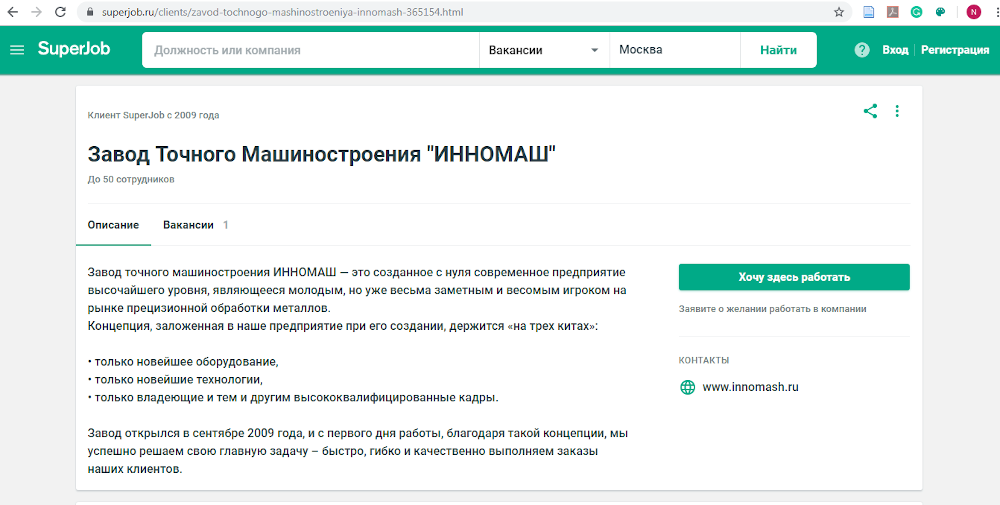Edit the 'Москва' city field

[675, 50]
